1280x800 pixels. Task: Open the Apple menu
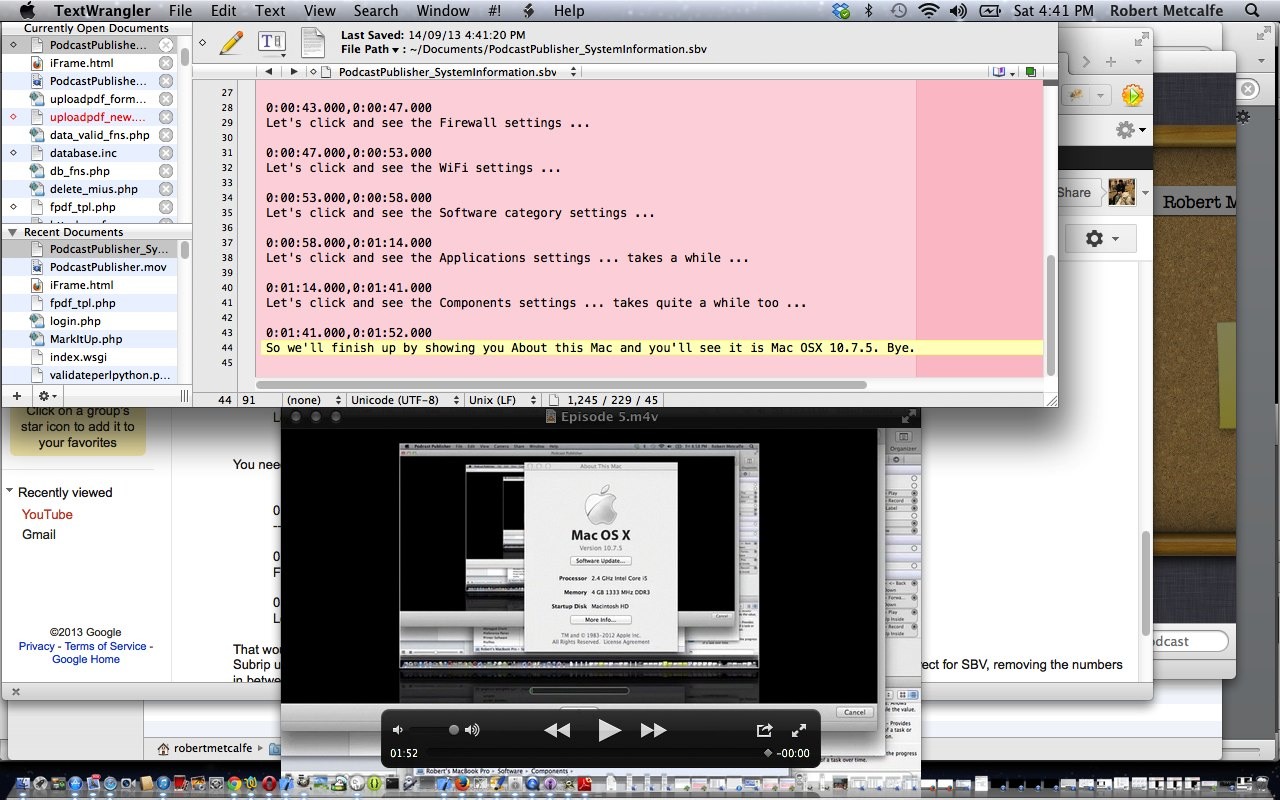click(x=27, y=11)
